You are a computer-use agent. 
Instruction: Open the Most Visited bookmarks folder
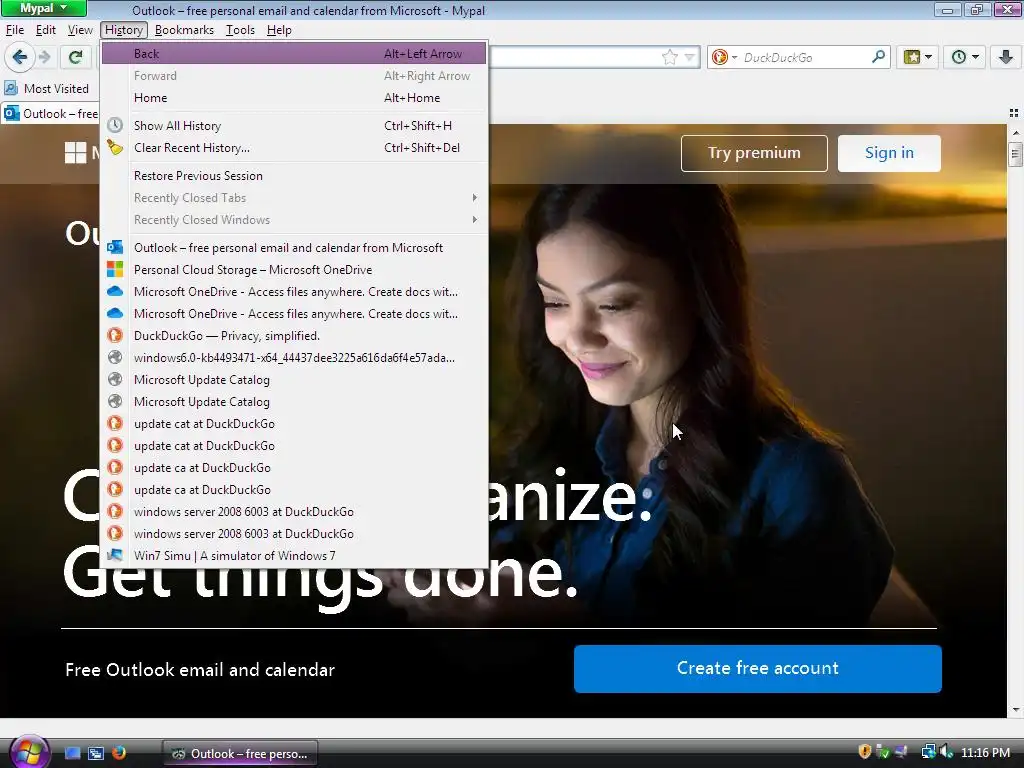click(x=47, y=89)
